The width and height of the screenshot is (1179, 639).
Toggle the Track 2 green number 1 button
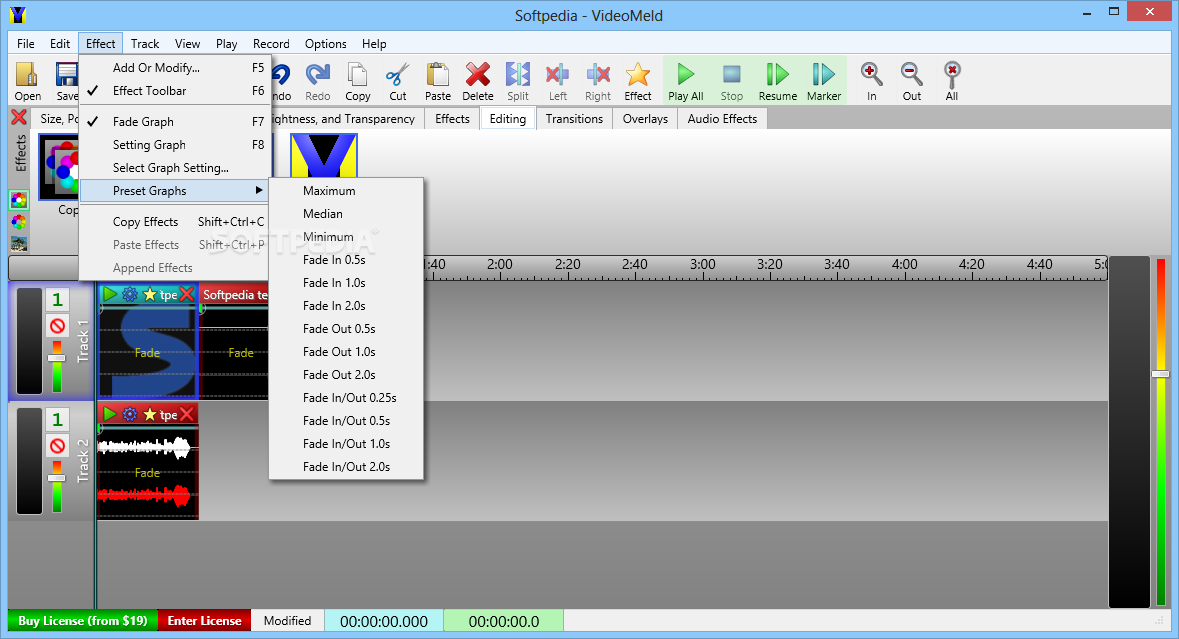pos(57,419)
